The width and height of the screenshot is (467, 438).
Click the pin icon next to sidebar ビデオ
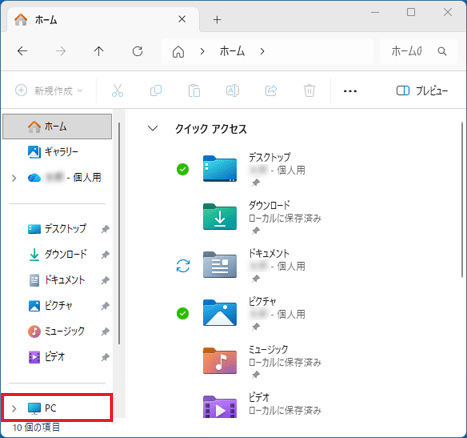[x=105, y=357]
